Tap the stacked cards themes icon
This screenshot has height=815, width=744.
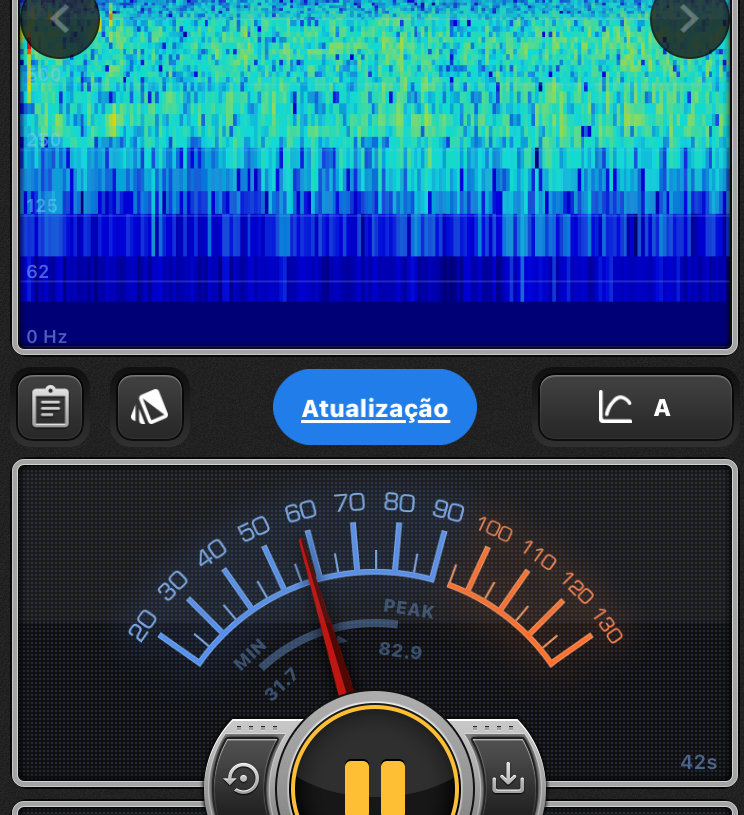pyautogui.click(x=150, y=407)
